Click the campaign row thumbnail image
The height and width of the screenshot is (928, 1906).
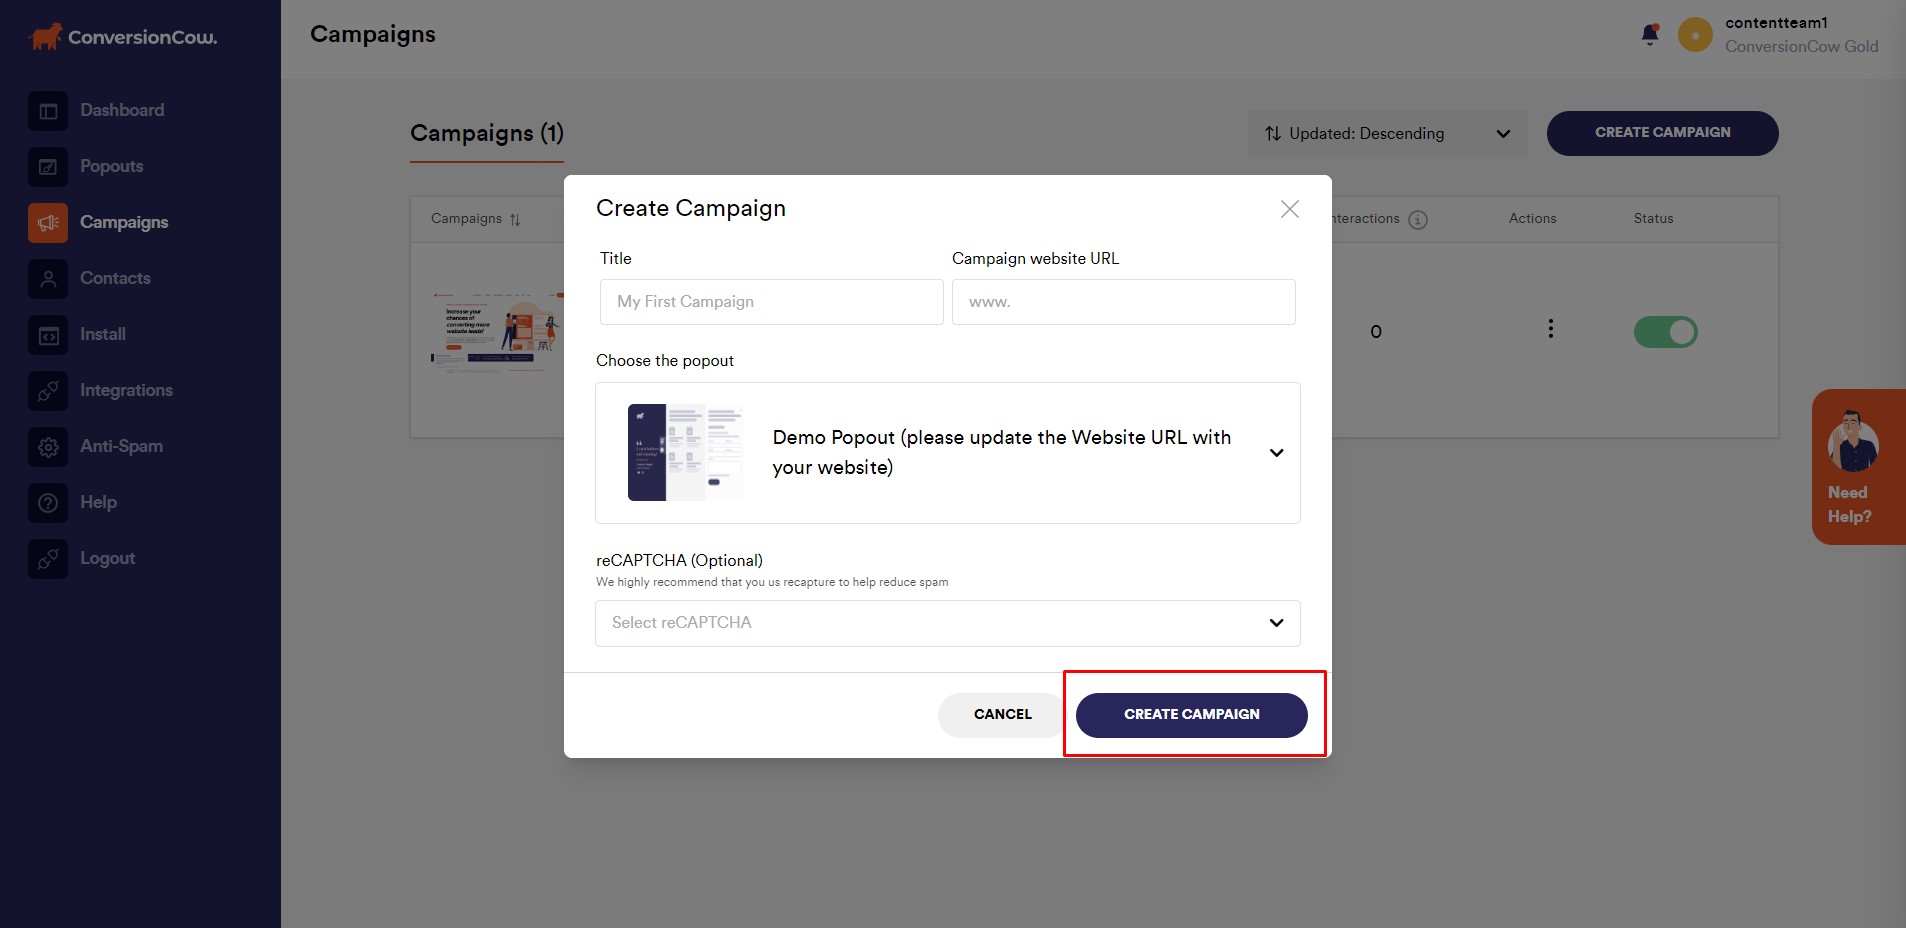pyautogui.click(x=497, y=332)
